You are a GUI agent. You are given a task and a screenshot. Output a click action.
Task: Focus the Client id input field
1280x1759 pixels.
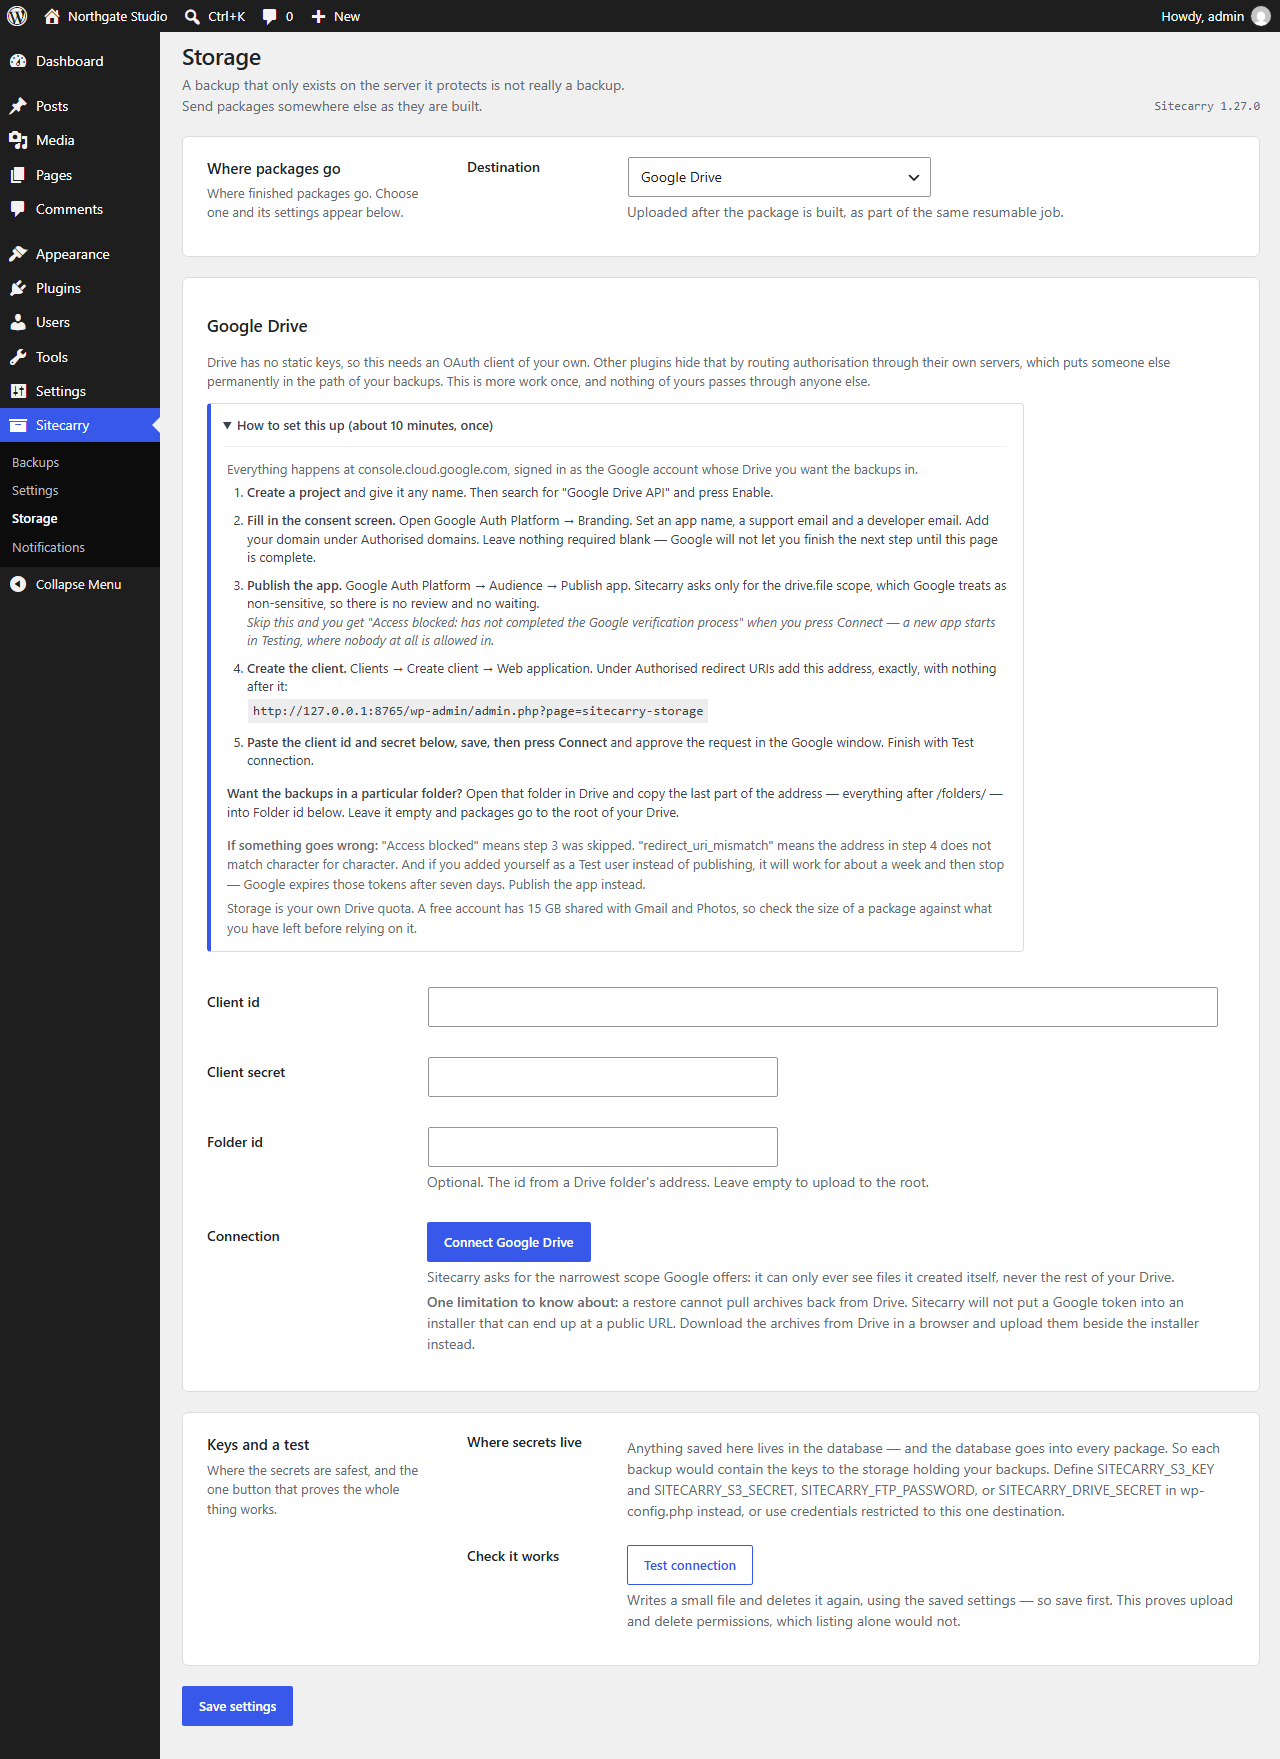pos(823,1007)
